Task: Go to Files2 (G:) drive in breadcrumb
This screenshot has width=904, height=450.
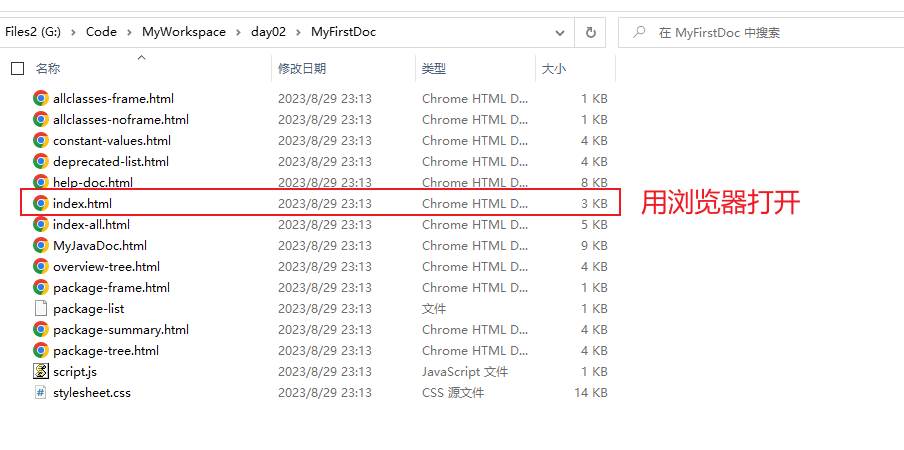Action: [34, 32]
